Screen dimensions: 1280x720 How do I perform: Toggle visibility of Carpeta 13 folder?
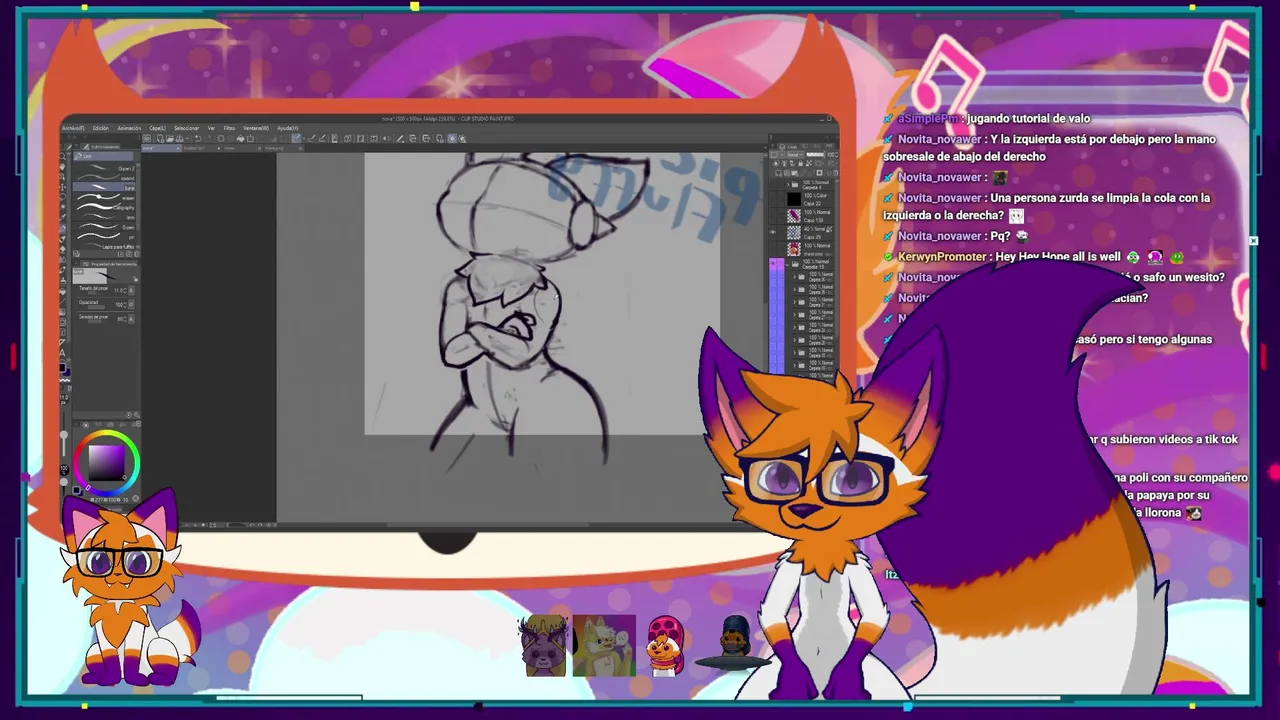pyautogui.click(x=773, y=264)
